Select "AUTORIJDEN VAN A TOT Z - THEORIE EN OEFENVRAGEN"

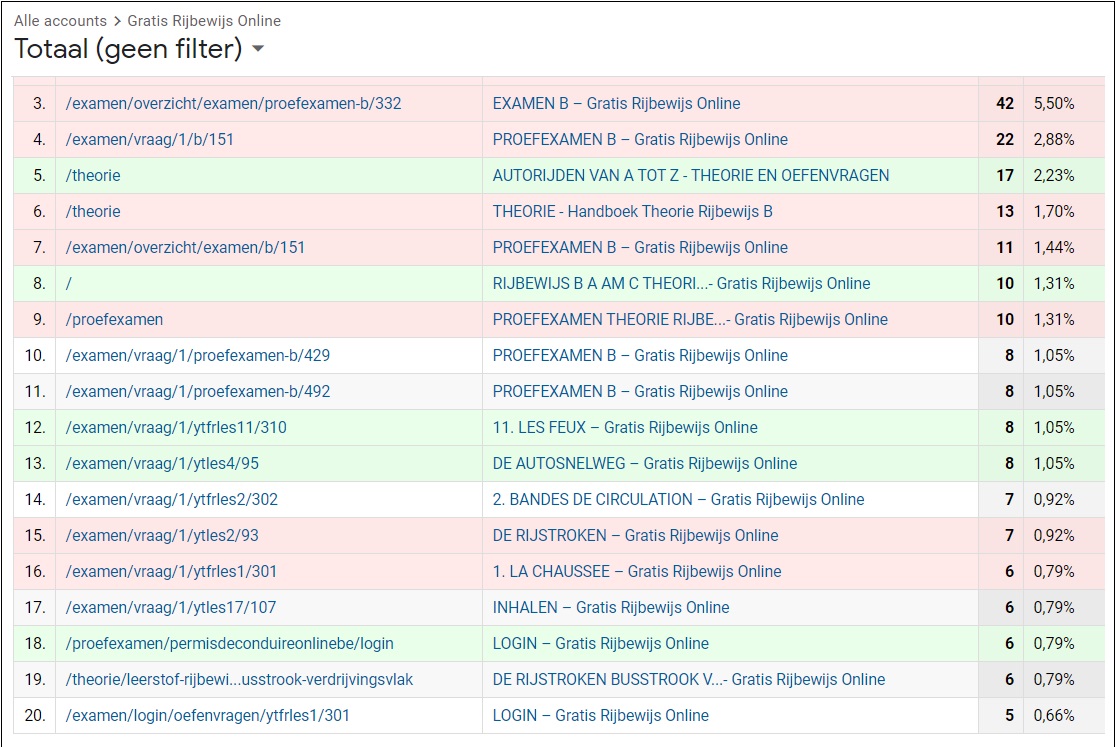pyautogui.click(x=691, y=176)
